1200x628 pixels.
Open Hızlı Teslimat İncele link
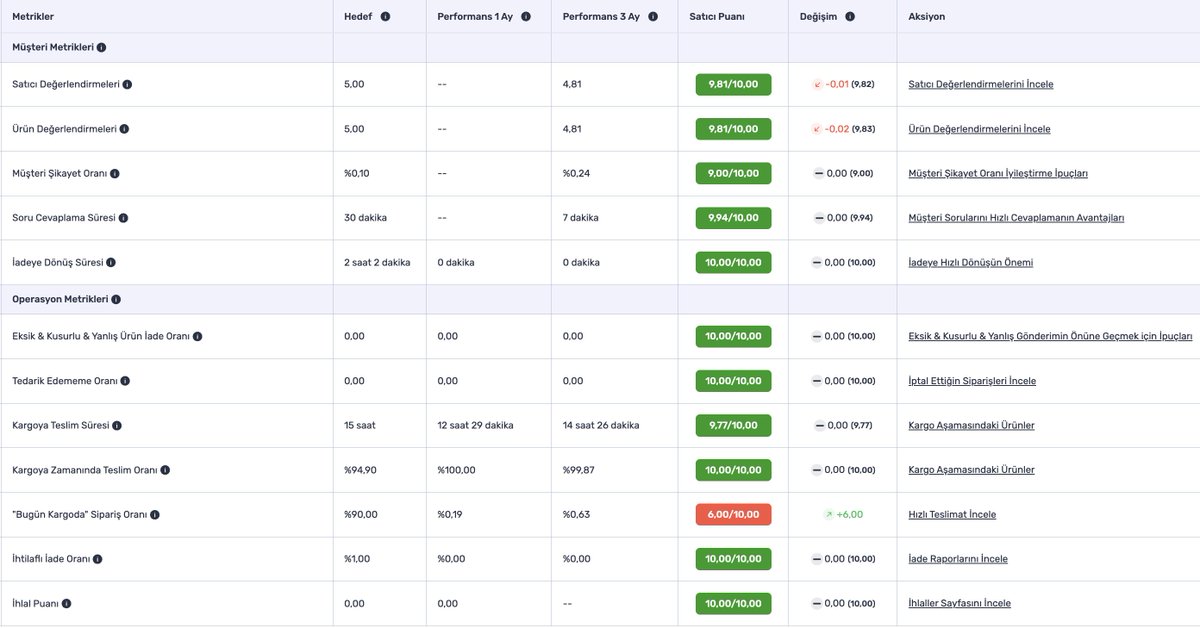point(952,515)
